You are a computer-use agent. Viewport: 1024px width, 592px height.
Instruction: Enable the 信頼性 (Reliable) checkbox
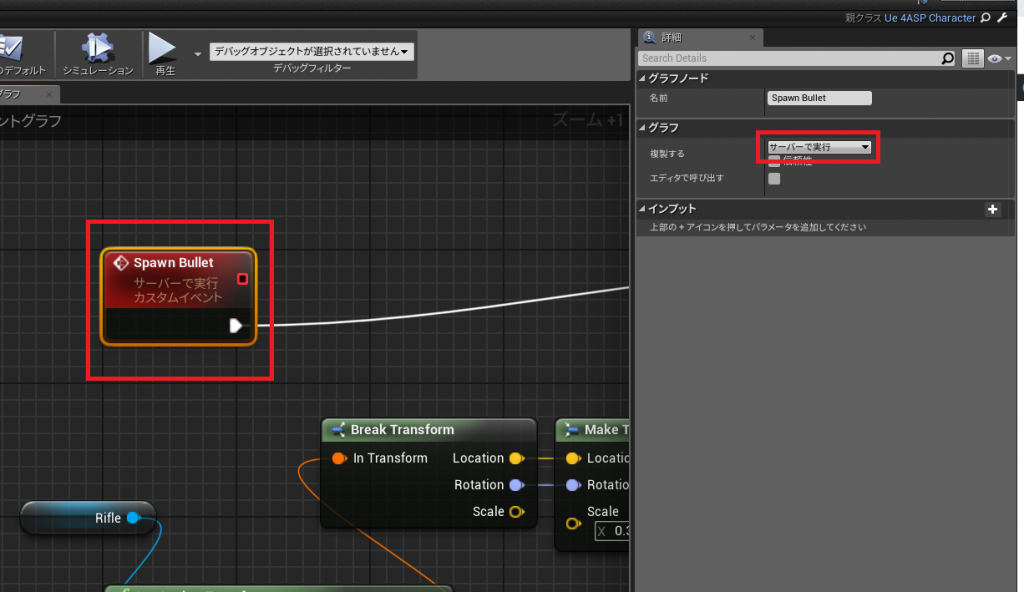point(774,161)
